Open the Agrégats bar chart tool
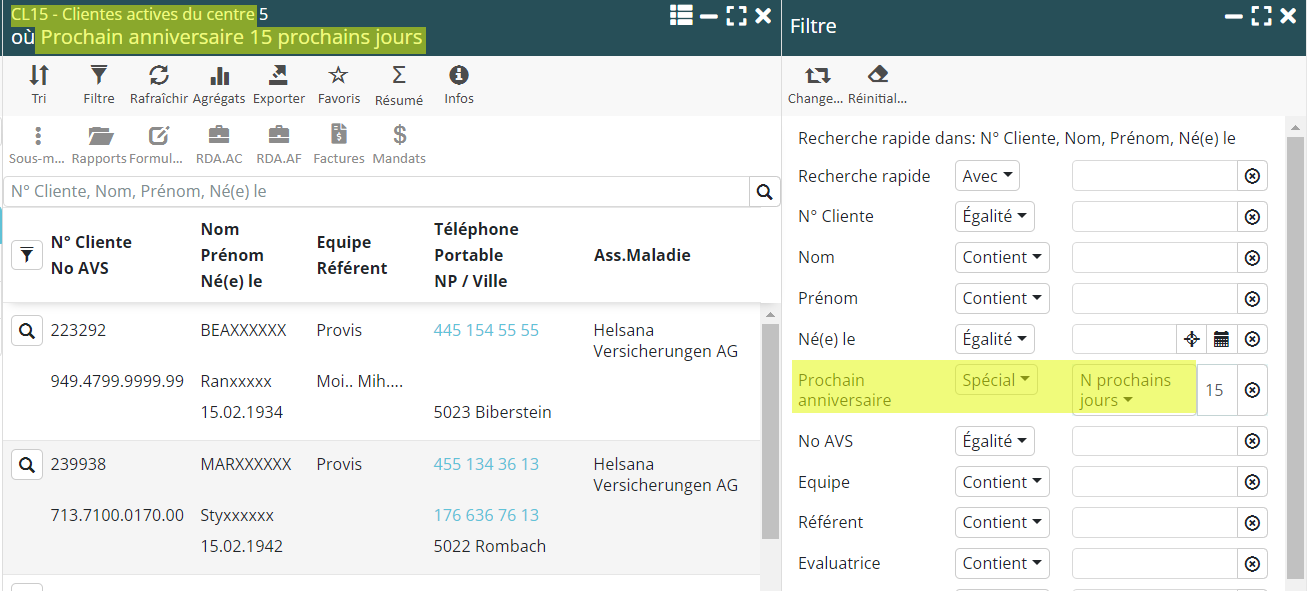The height and width of the screenshot is (591, 1307). (219, 76)
